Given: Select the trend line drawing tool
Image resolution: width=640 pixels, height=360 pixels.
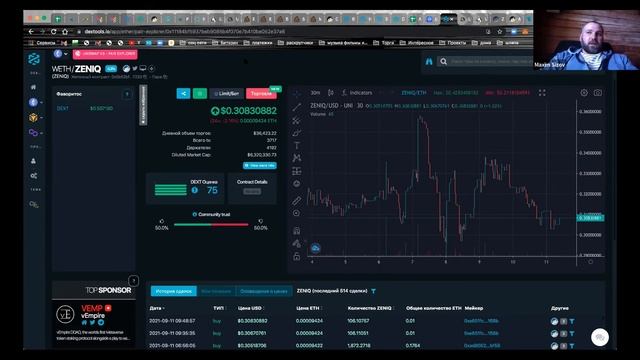Looking at the screenshot, I should point(297,107).
